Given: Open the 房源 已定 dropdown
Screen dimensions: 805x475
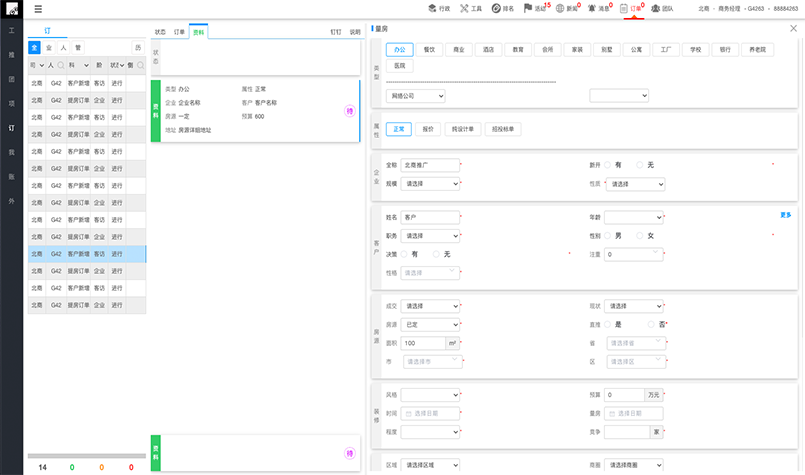Looking at the screenshot, I should pyautogui.click(x=430, y=325).
